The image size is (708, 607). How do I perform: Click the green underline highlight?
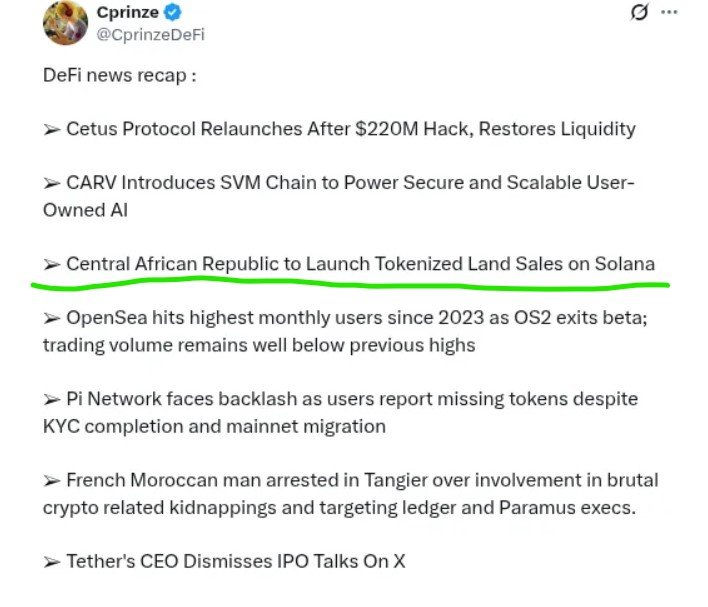pyautogui.click(x=350, y=285)
